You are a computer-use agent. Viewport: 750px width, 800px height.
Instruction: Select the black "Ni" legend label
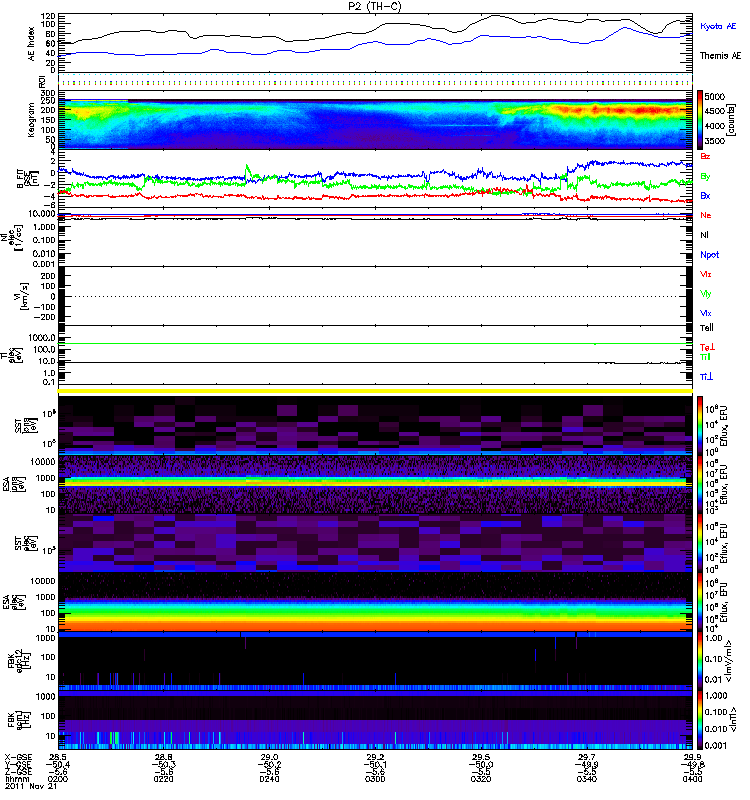[704, 235]
